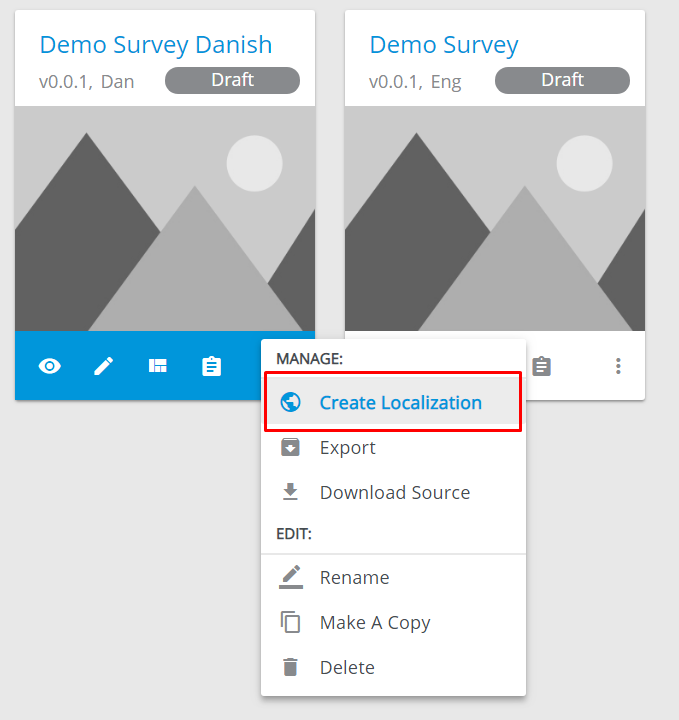
Task: Select Export from the Manage menu
Action: (x=347, y=448)
